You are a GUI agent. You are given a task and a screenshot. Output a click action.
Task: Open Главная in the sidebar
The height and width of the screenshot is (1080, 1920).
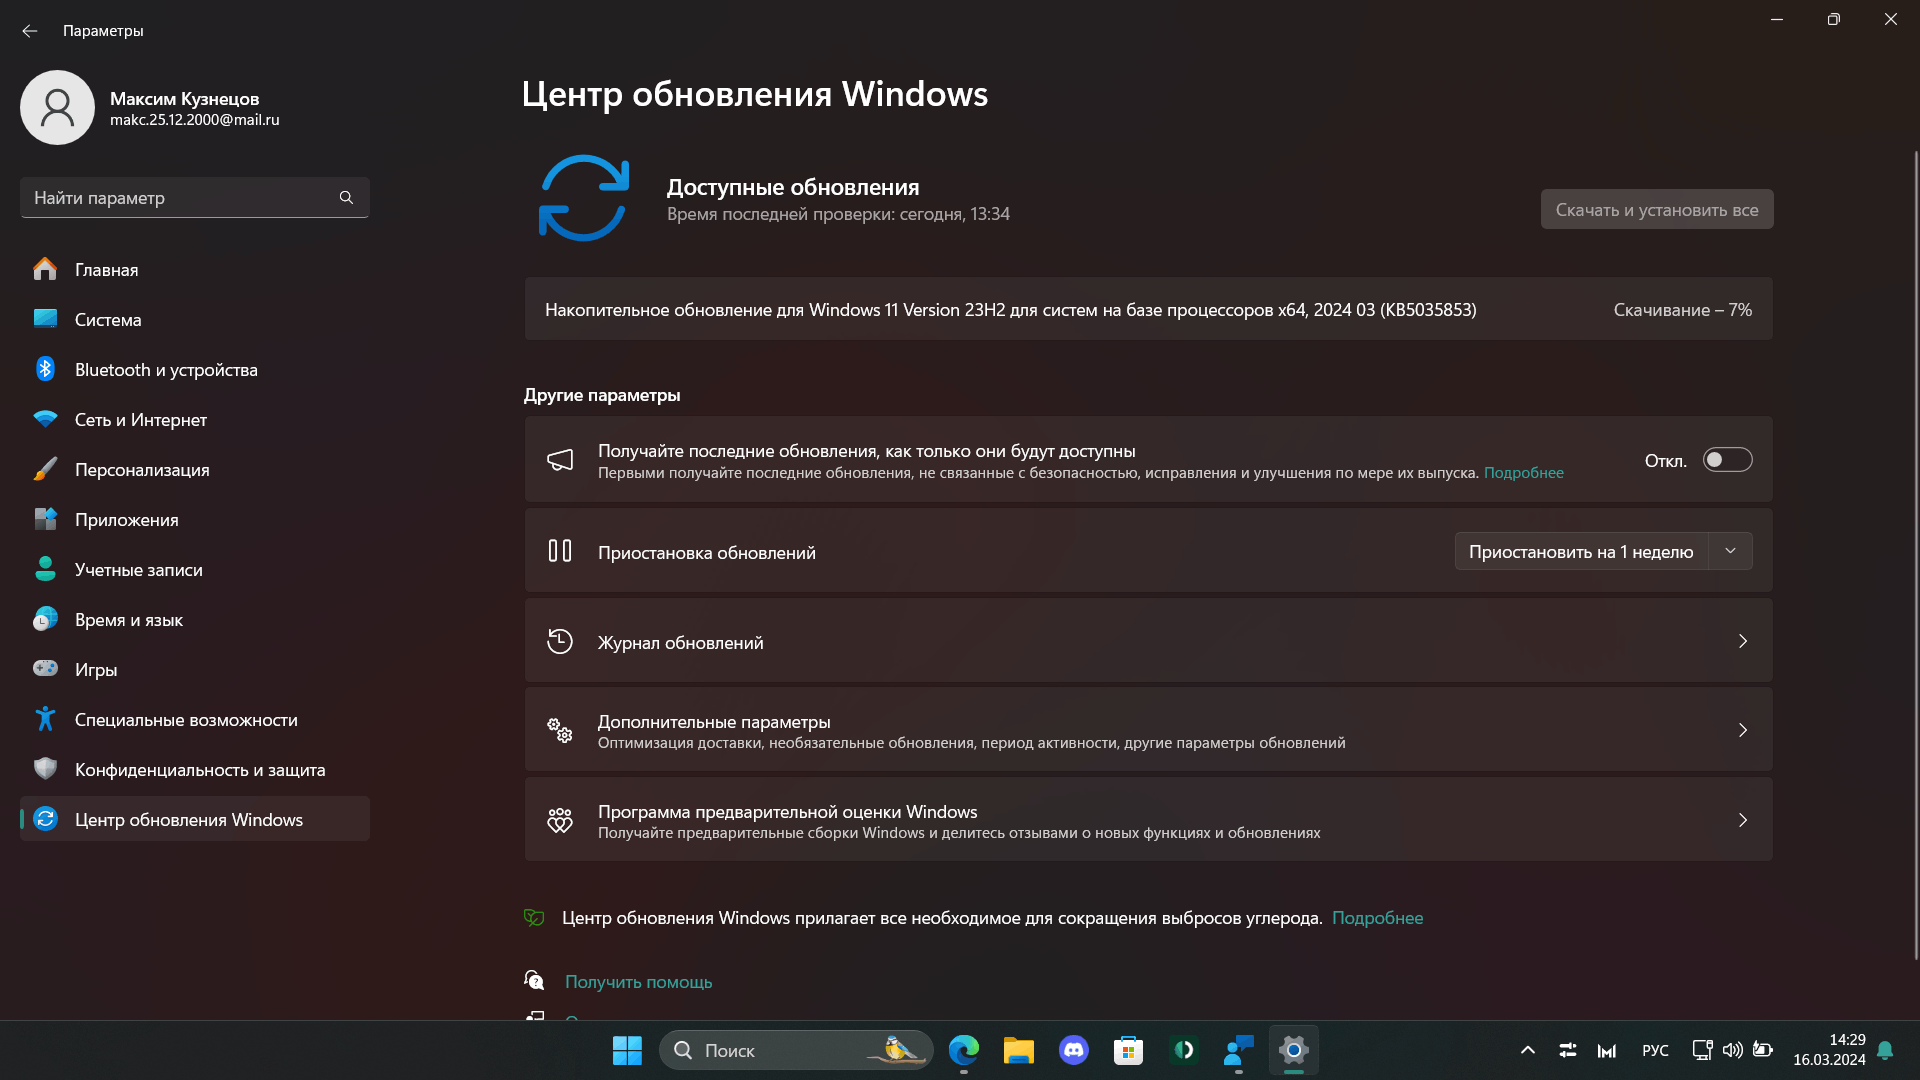coord(195,270)
